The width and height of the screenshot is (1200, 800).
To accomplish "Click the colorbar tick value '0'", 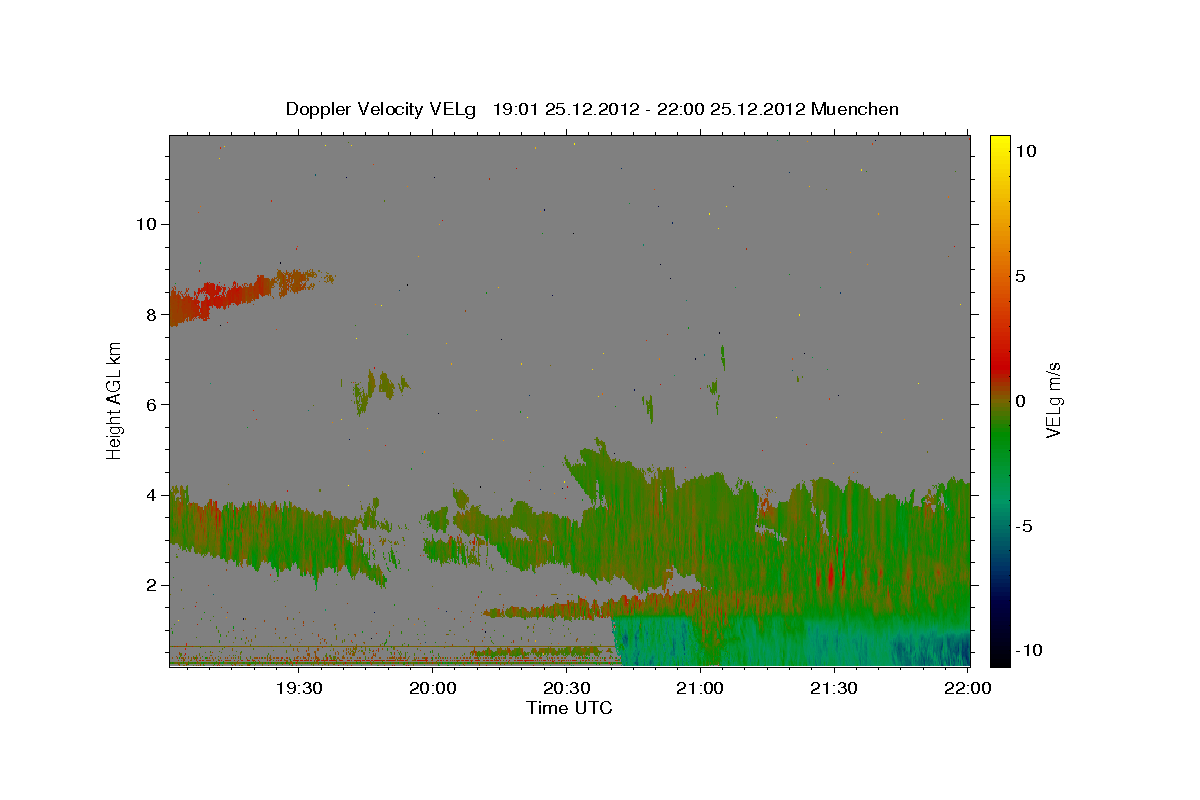I will (1021, 401).
